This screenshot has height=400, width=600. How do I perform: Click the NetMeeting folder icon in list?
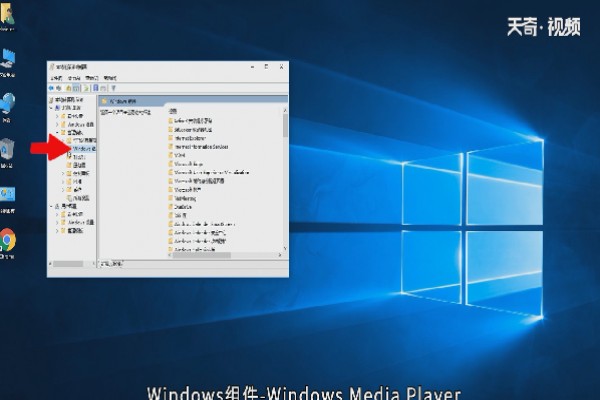tap(171, 198)
